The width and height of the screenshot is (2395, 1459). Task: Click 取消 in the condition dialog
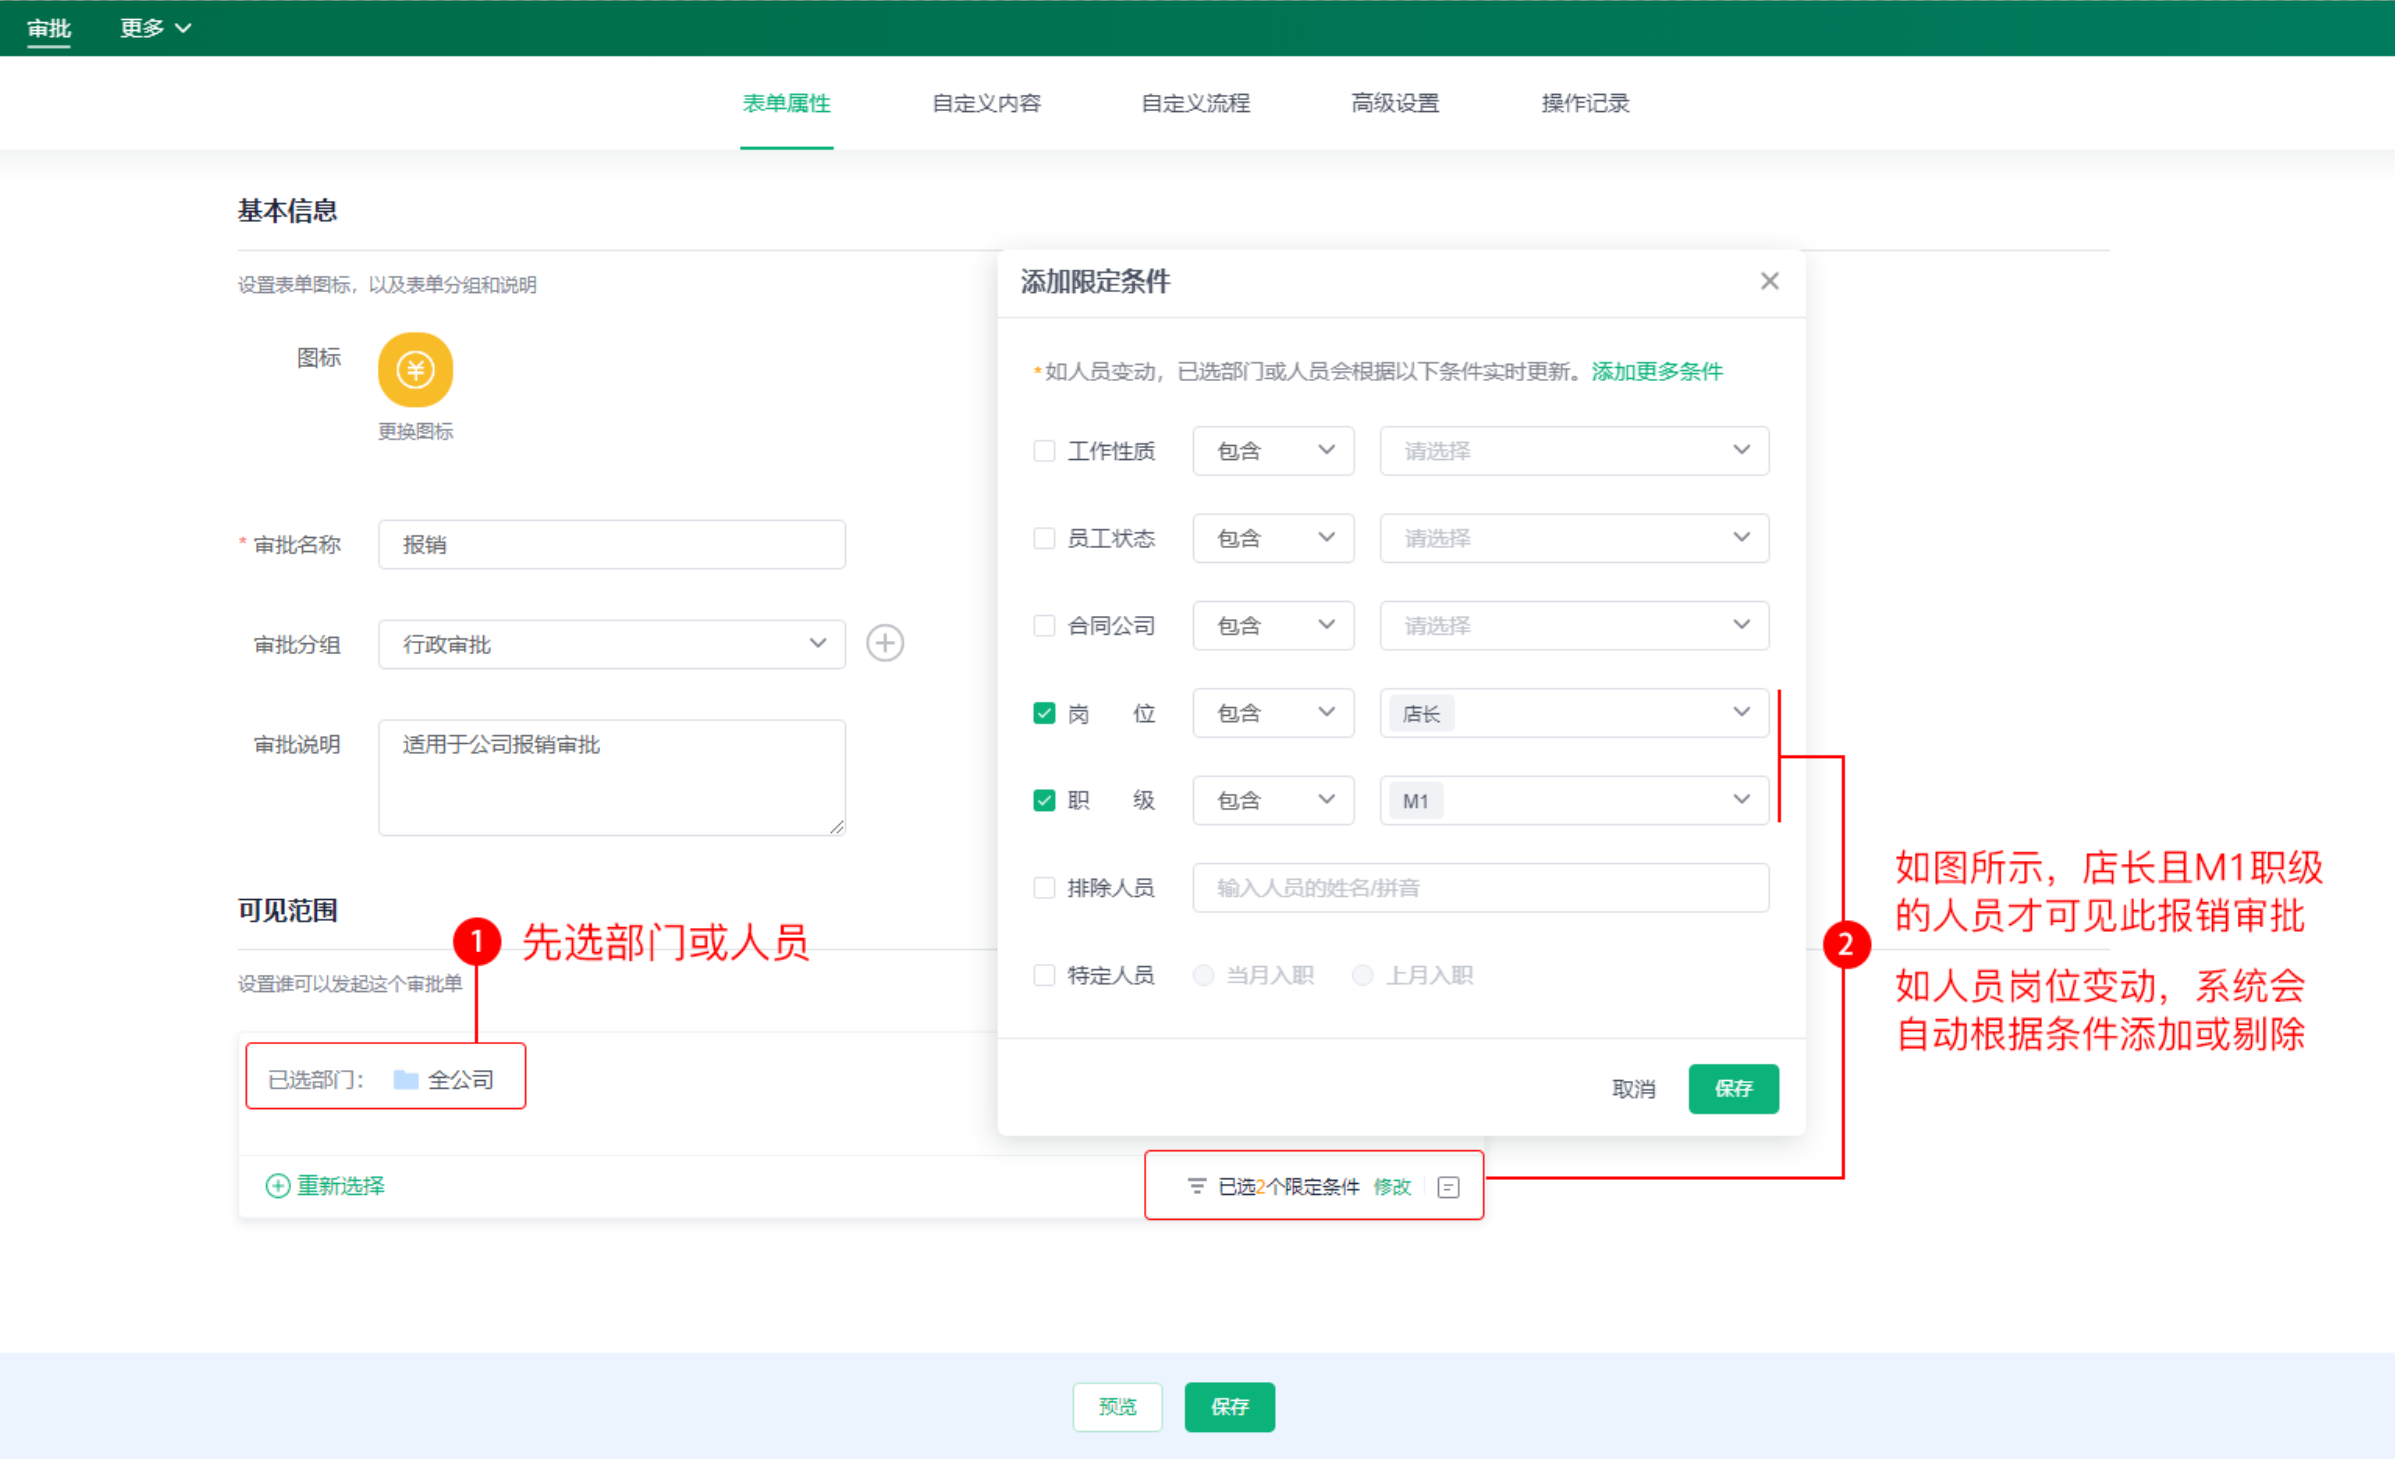point(1633,1089)
